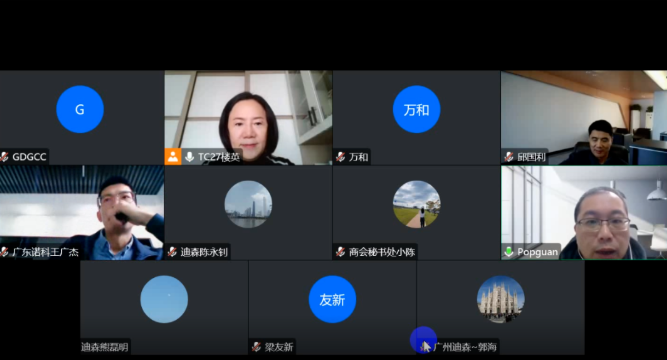
Task: Select the 广东诺科王广杰 video tile
Action: (x=82, y=213)
